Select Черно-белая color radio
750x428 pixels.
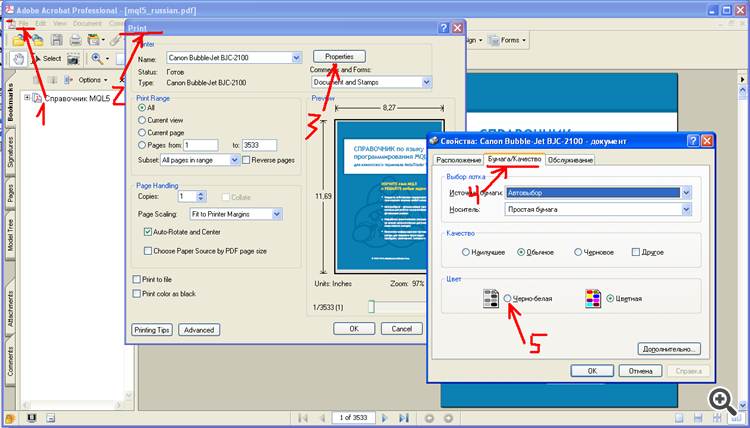click(507, 298)
